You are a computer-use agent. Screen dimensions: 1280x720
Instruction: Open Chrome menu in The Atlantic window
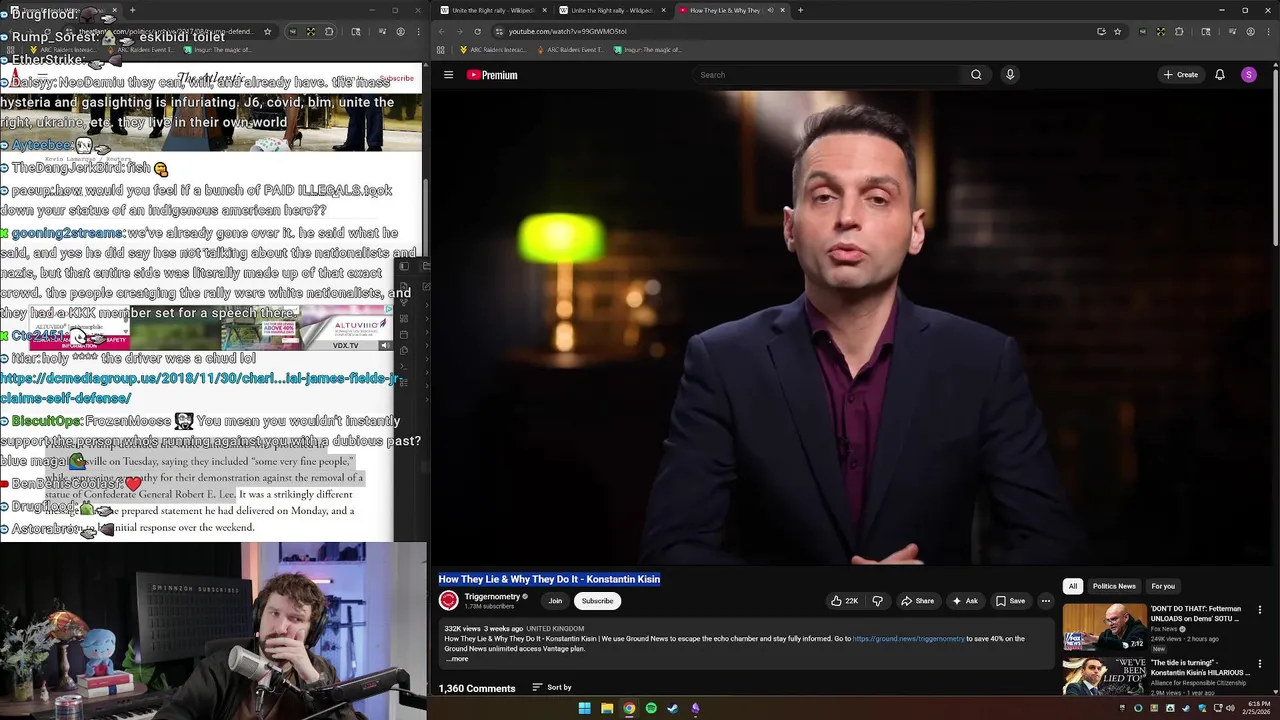[417, 31]
